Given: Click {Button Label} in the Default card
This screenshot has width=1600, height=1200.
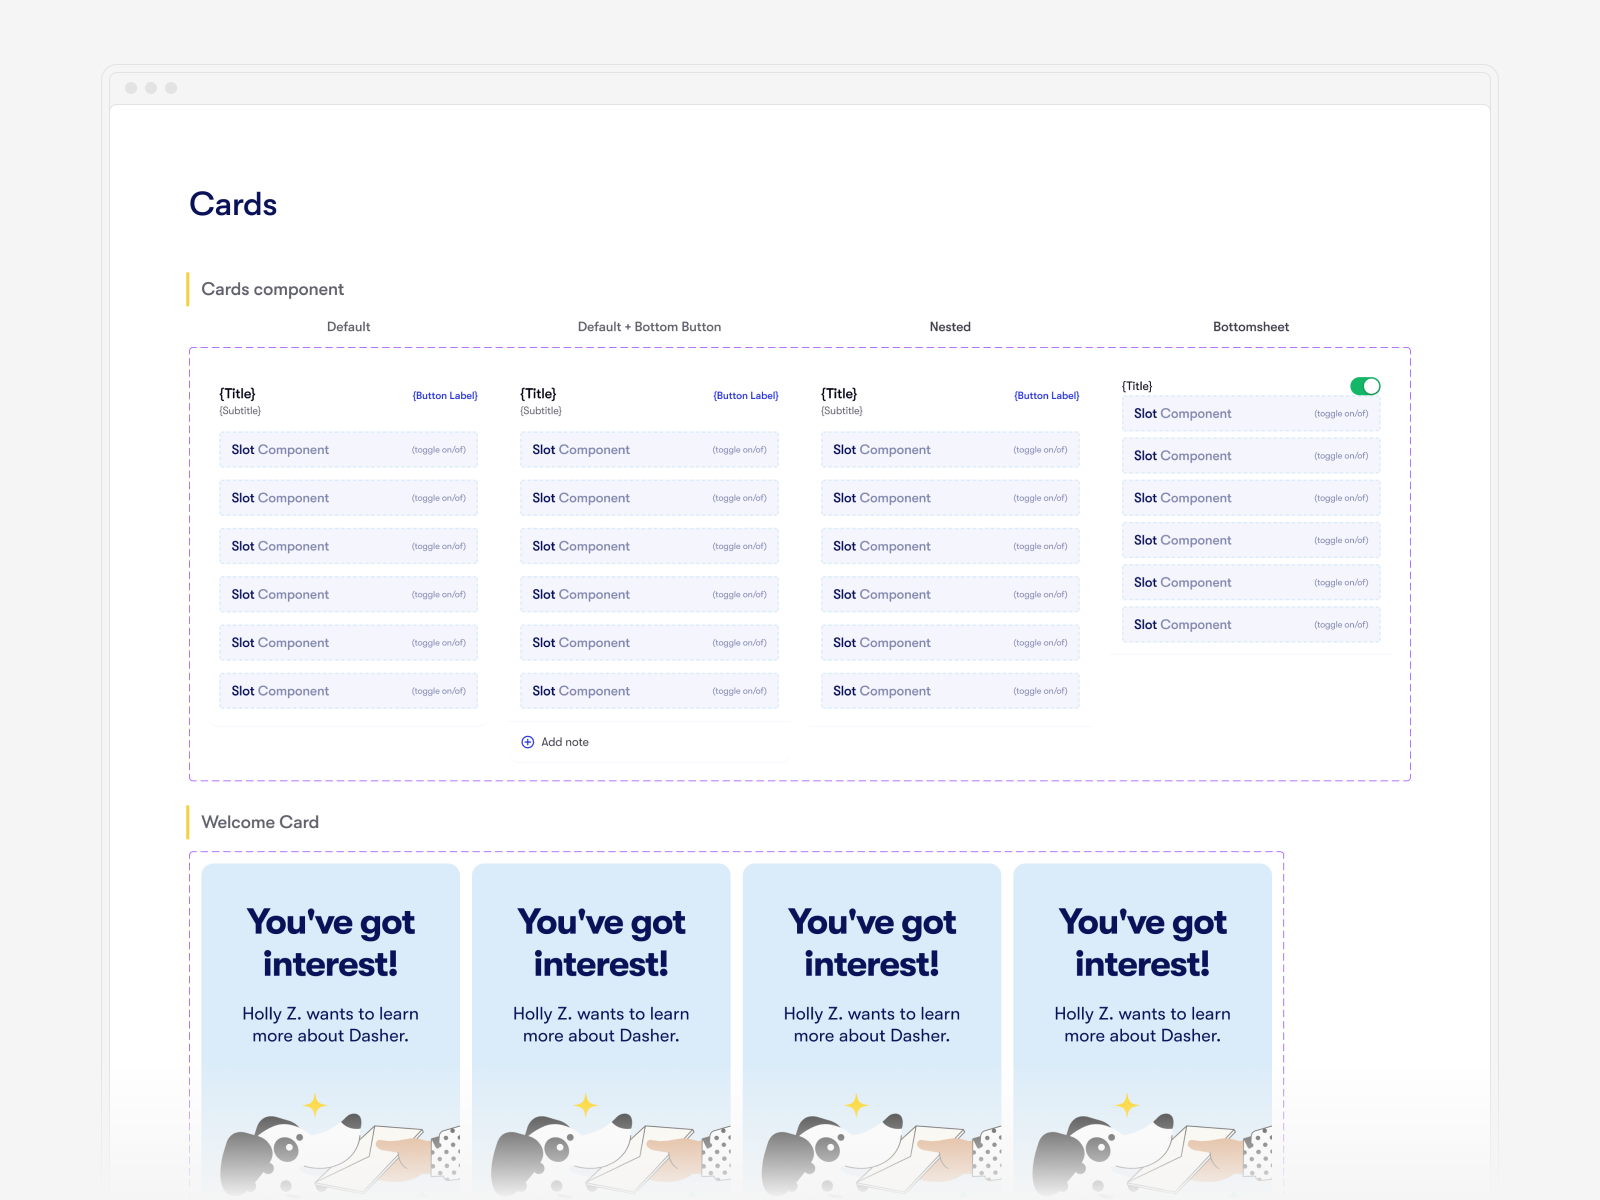Looking at the screenshot, I should (445, 396).
